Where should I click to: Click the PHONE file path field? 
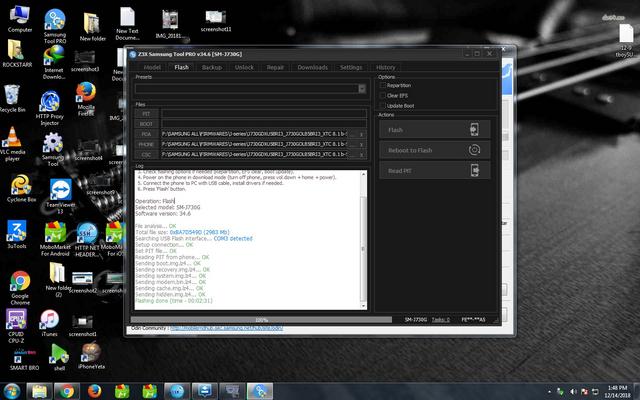tap(255, 144)
